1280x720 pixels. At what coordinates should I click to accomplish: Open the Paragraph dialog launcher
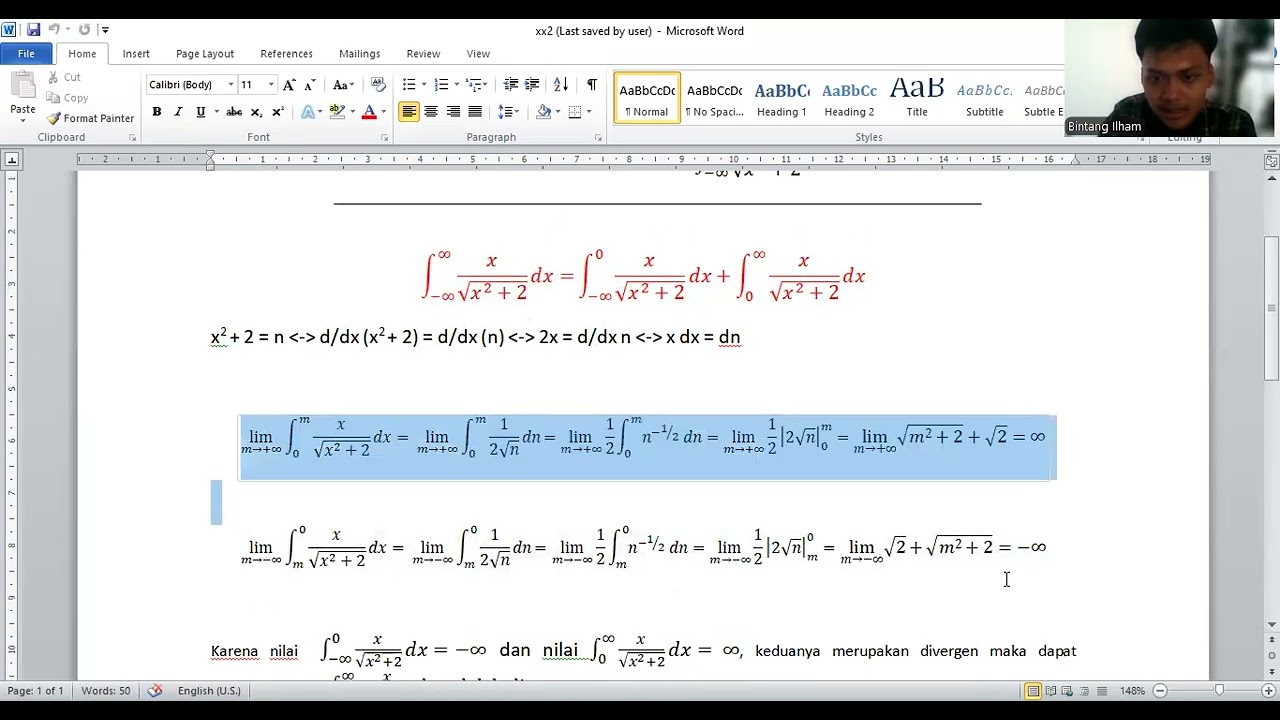pos(598,138)
